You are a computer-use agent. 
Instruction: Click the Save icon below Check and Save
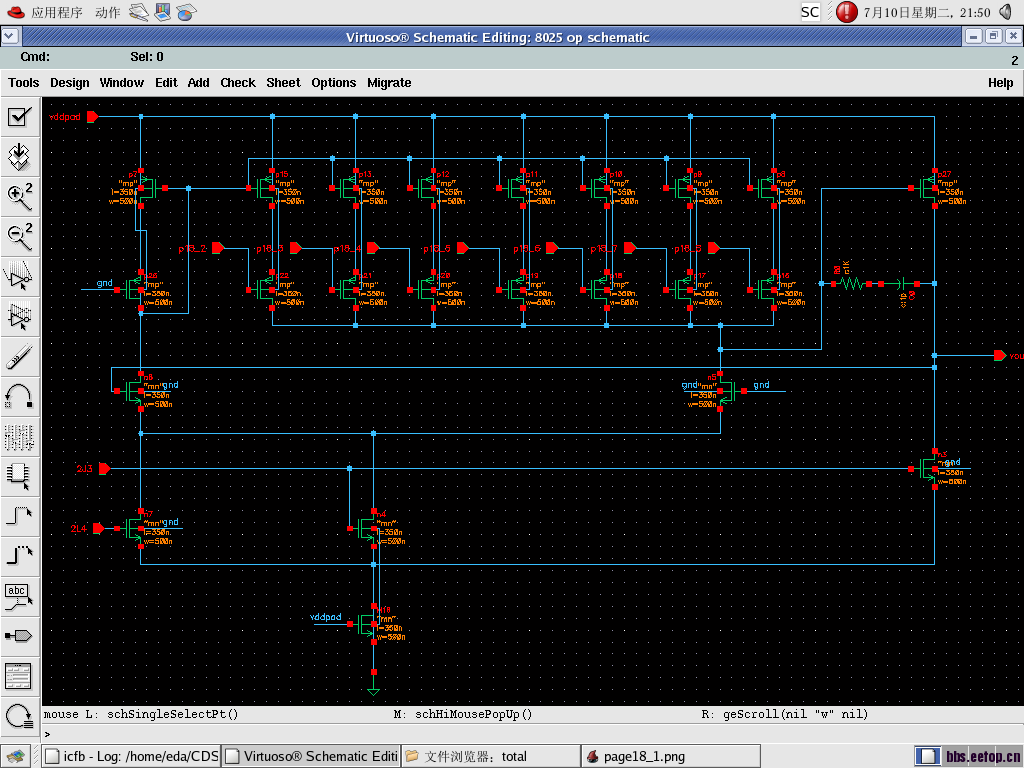coord(19,156)
